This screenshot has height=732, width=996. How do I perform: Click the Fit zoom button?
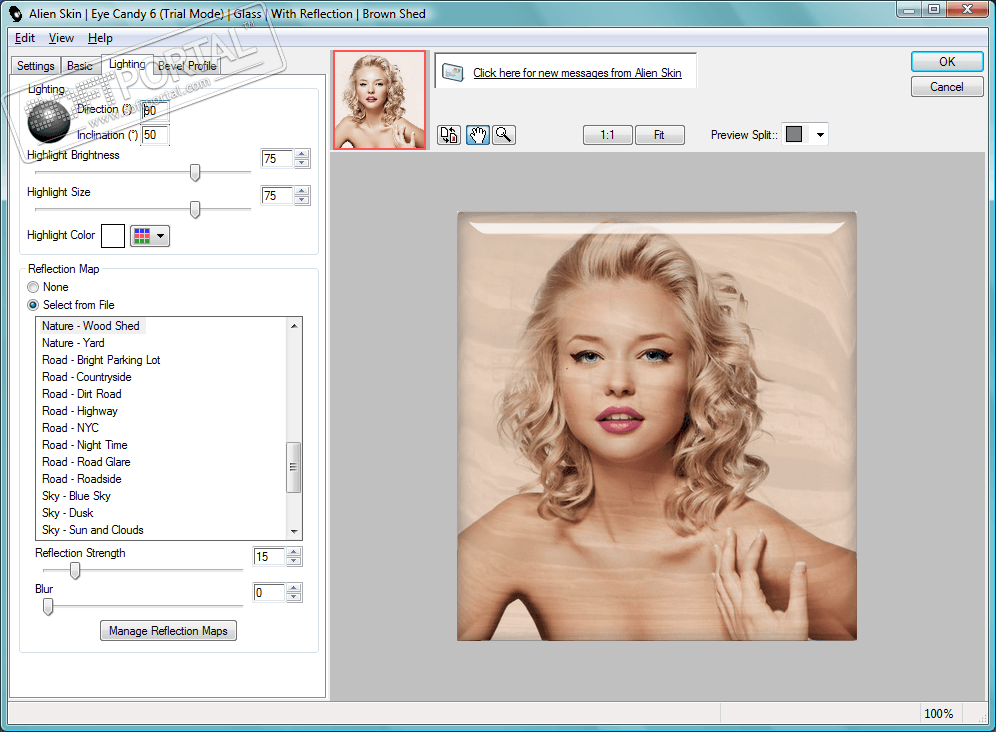[x=659, y=135]
